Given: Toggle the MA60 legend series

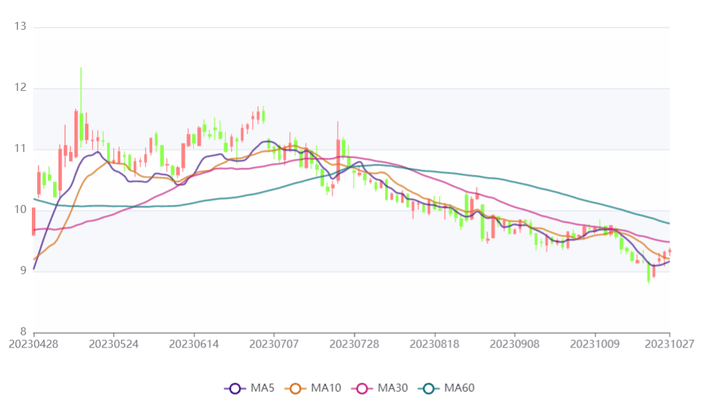Looking at the screenshot, I should coord(446,388).
